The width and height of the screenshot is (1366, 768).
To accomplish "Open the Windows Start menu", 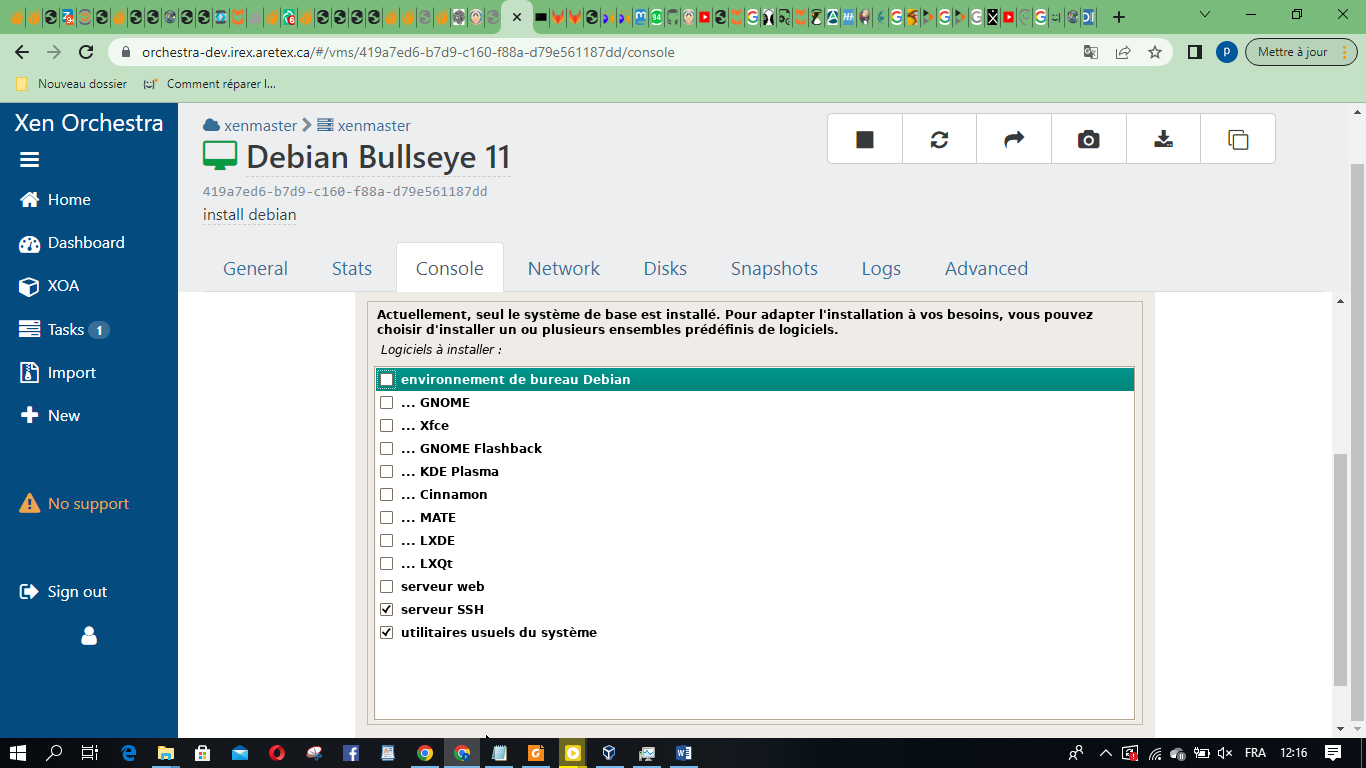I will click(x=18, y=752).
